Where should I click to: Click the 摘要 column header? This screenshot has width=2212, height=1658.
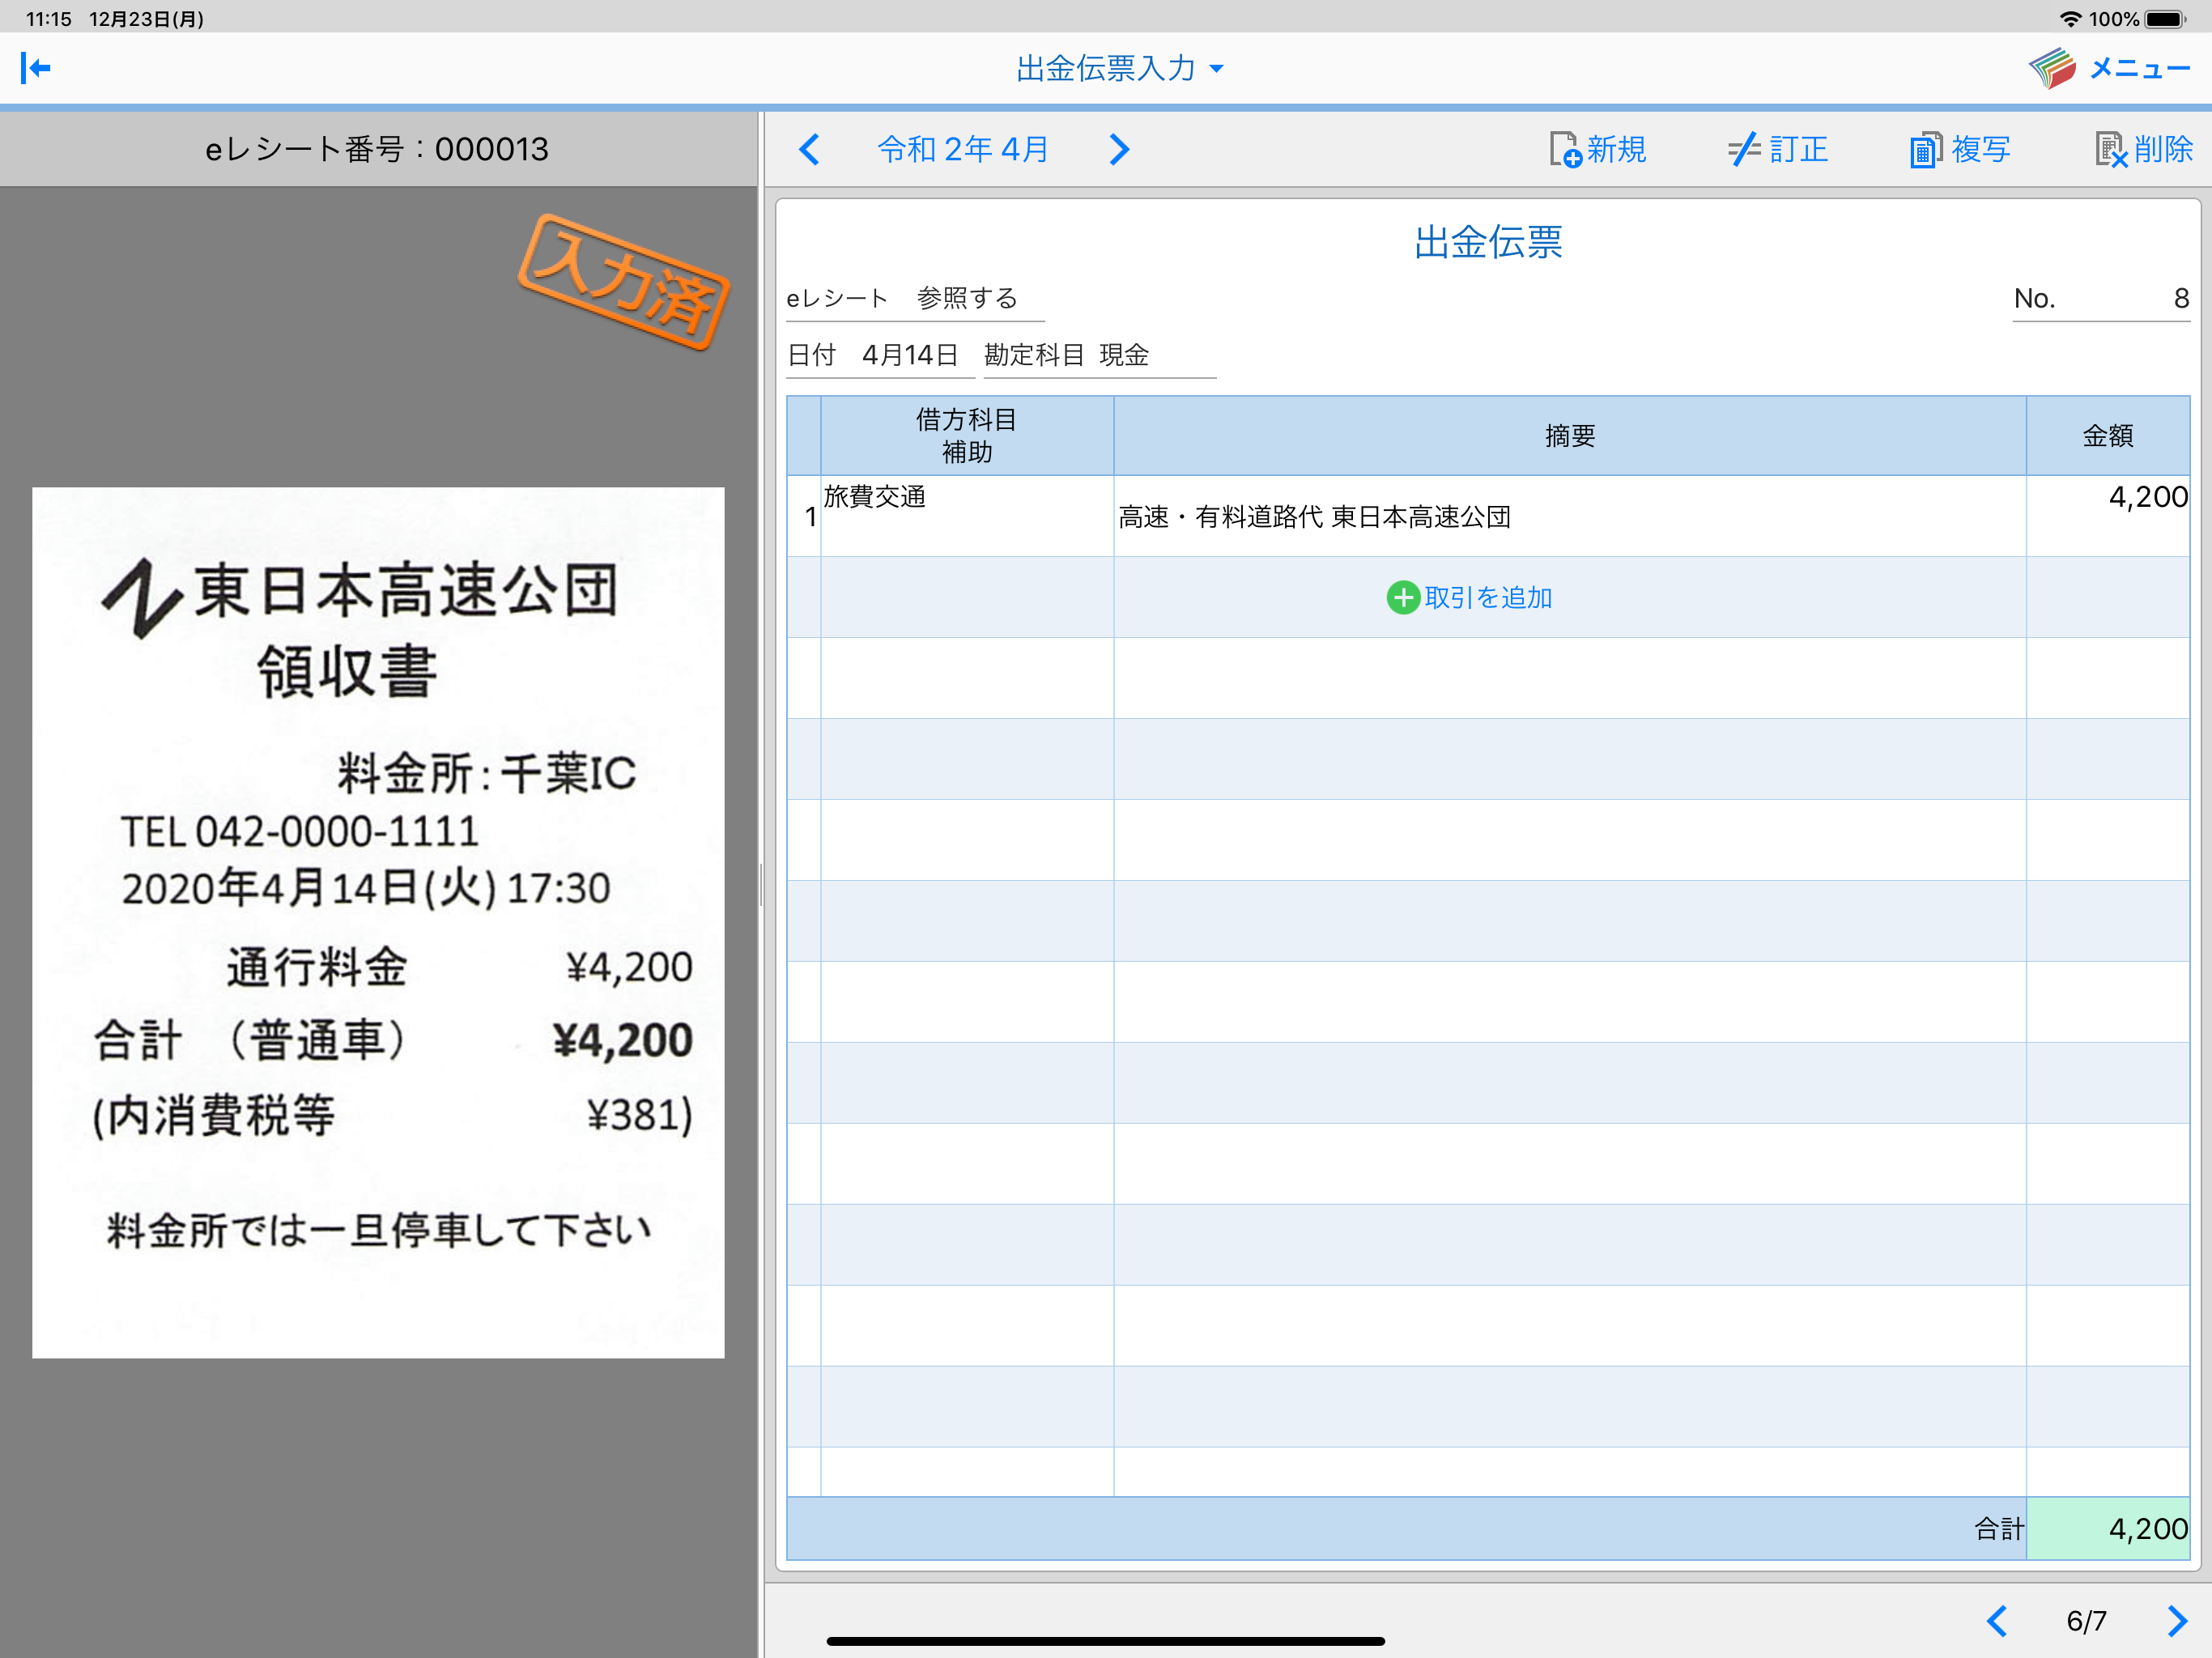(1569, 435)
